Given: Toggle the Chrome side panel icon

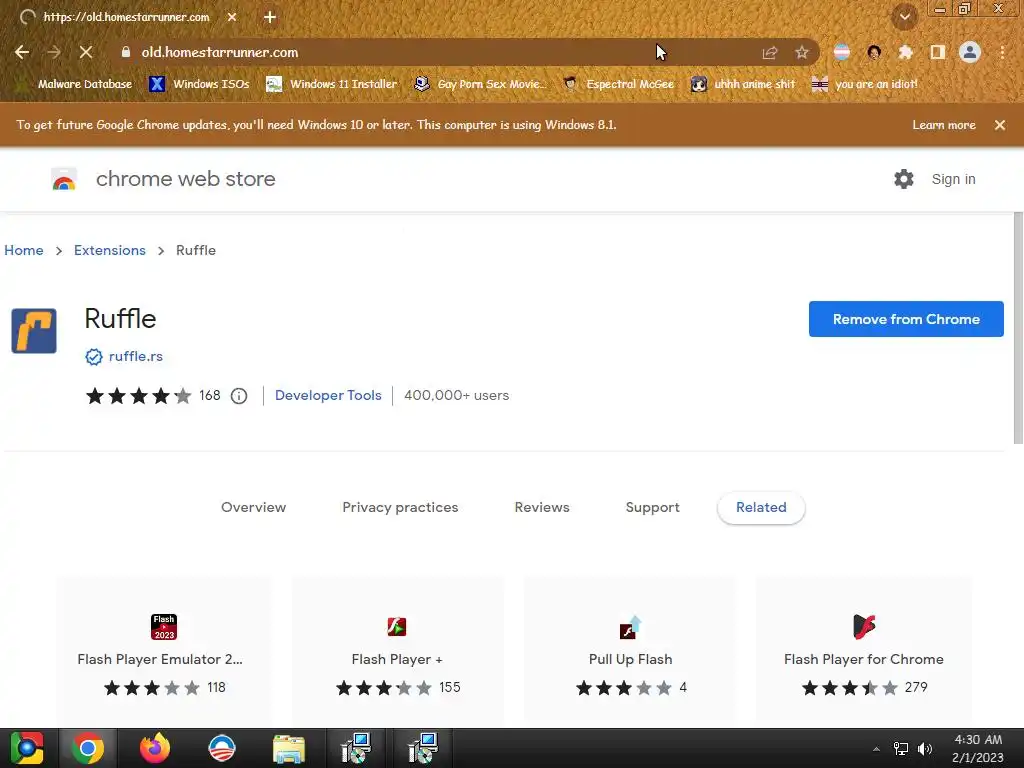Looking at the screenshot, I should tap(938, 52).
